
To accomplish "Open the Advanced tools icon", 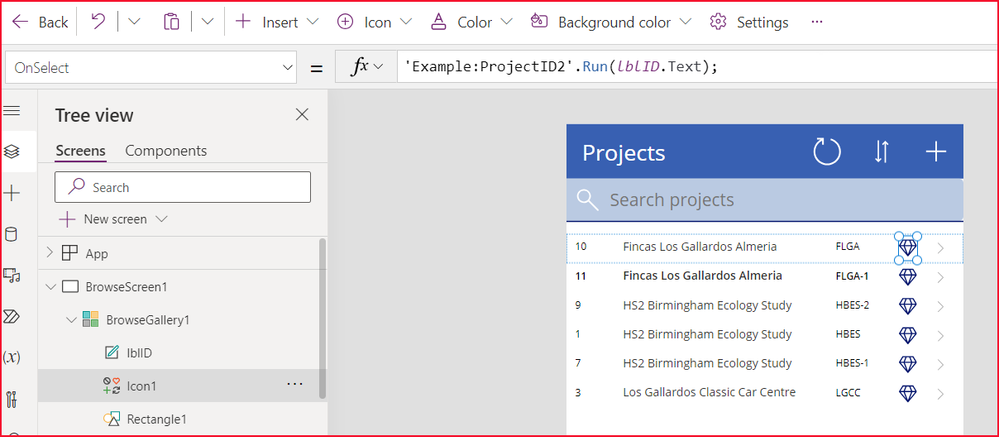I will [x=11, y=399].
